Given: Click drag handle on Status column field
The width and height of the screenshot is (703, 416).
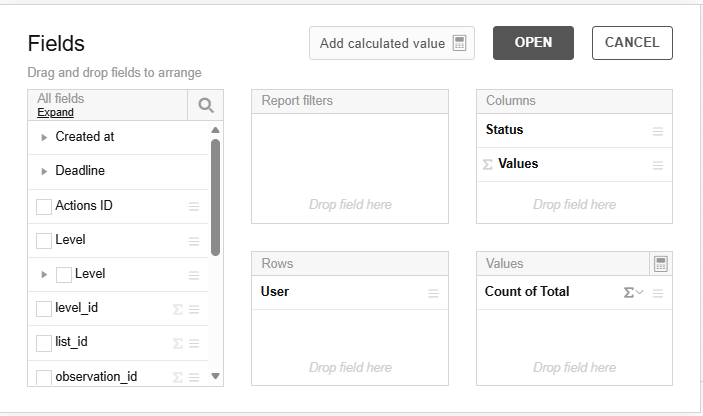Looking at the screenshot, I should pyautogui.click(x=658, y=131).
